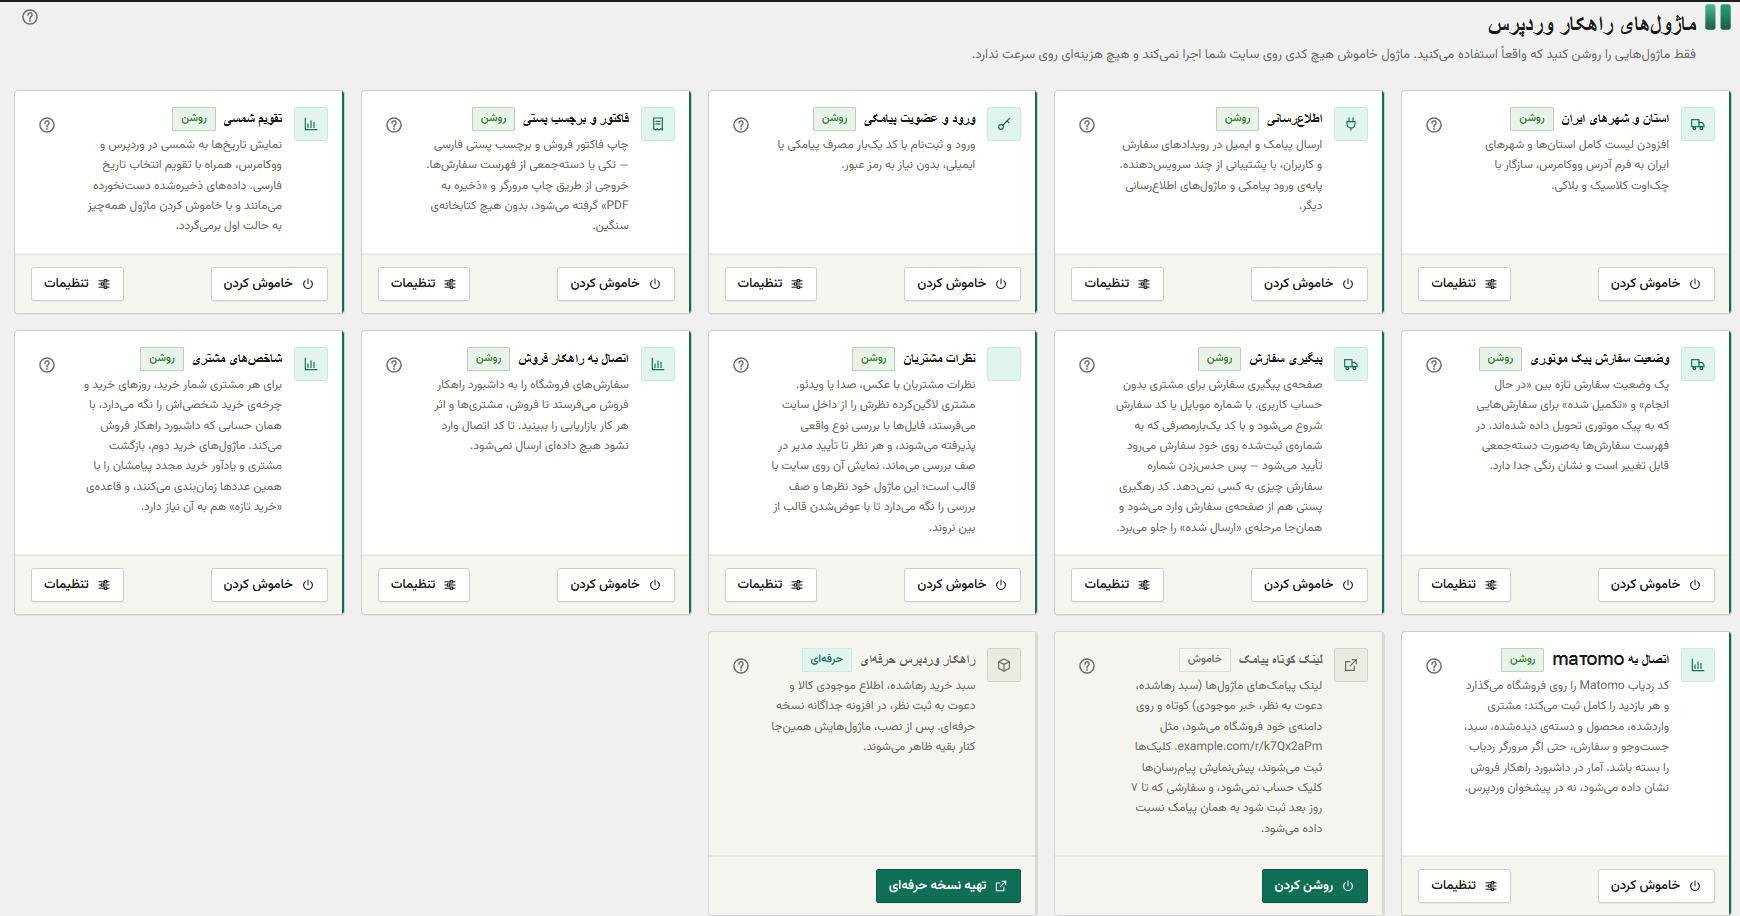Open help for اطلاع‌رسانی module
The image size is (1740, 916).
tap(1087, 125)
